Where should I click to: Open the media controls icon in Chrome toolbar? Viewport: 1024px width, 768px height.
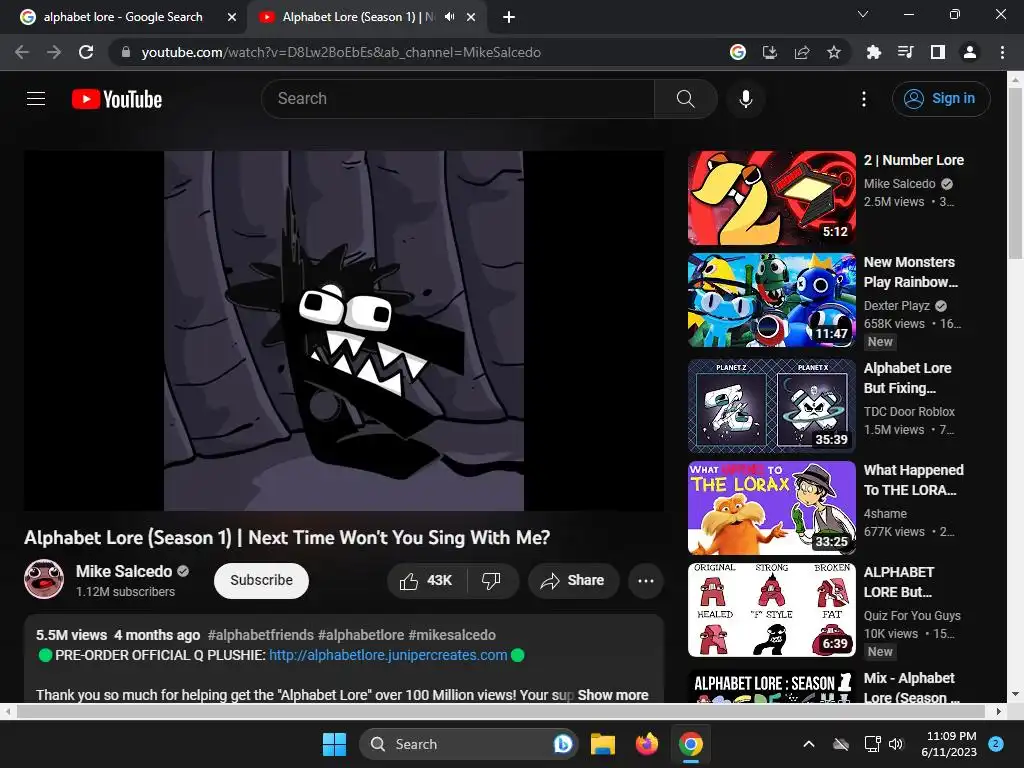point(906,52)
